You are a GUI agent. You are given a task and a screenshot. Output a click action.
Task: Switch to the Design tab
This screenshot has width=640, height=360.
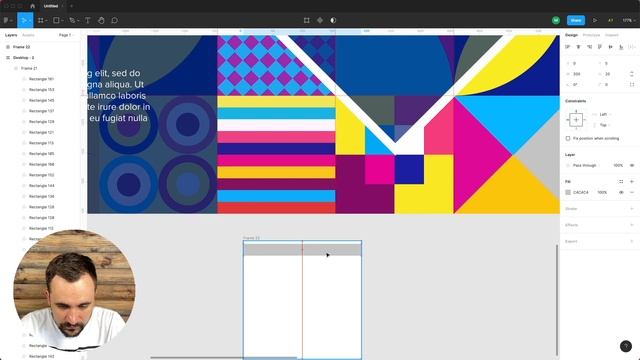(571, 35)
